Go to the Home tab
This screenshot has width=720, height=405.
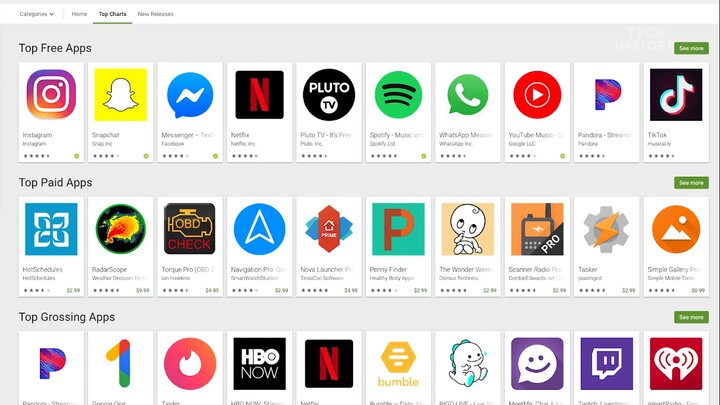click(79, 14)
